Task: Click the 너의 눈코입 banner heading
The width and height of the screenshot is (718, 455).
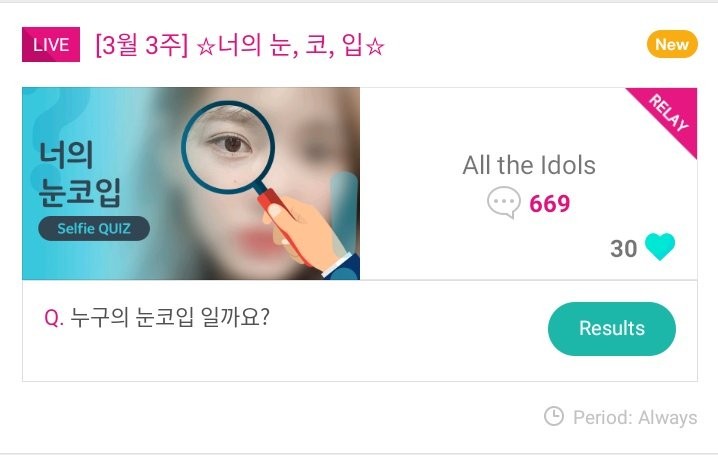Action: pos(80,173)
